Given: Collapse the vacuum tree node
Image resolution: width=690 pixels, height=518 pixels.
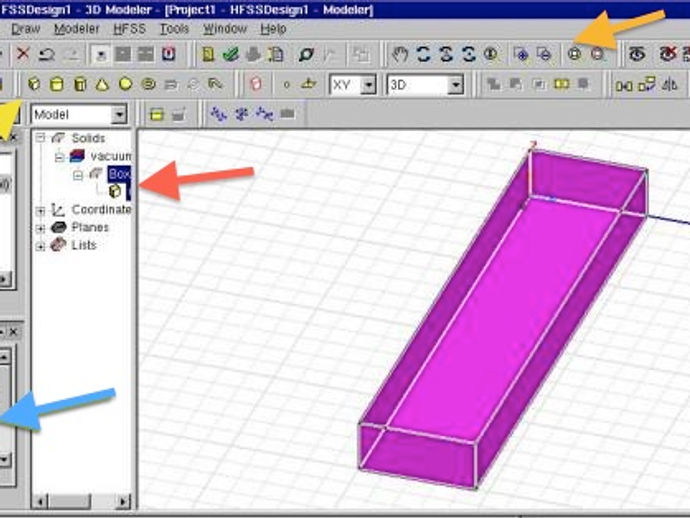Looking at the screenshot, I should [x=59, y=157].
